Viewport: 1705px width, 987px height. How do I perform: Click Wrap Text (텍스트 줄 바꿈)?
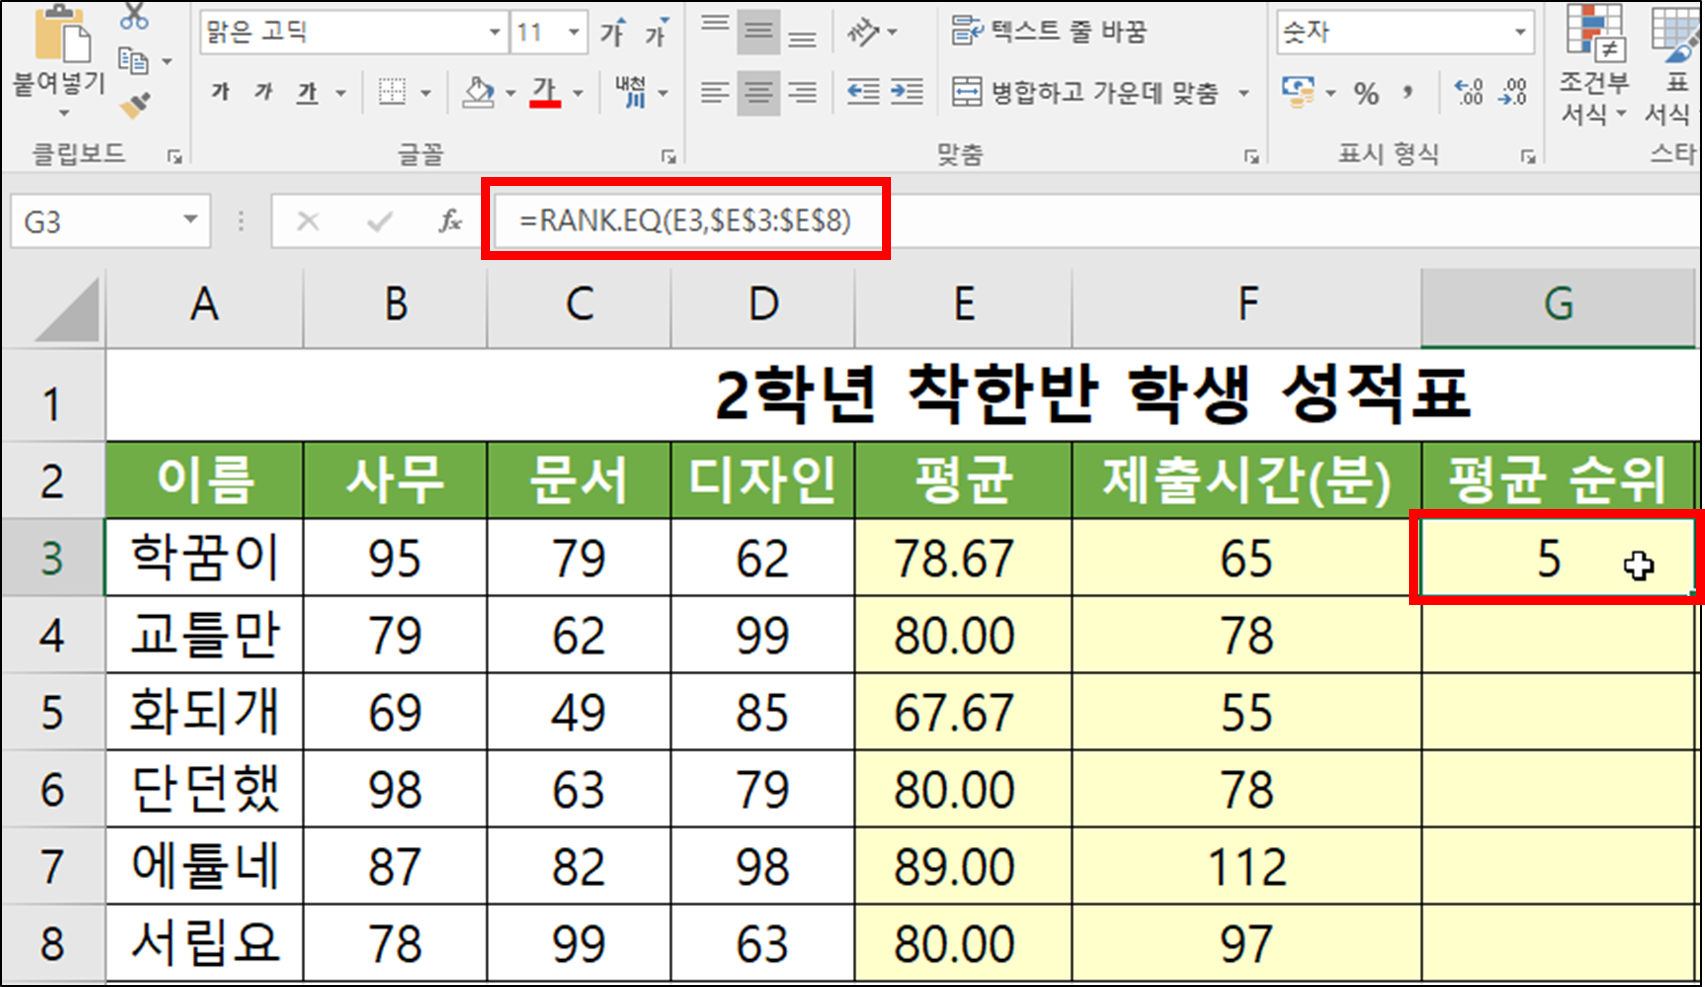(x=1048, y=32)
